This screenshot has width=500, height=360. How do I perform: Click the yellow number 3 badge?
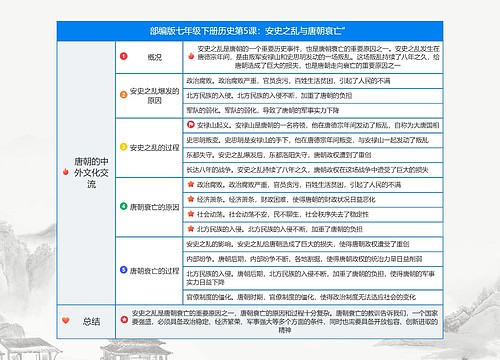click(124, 147)
